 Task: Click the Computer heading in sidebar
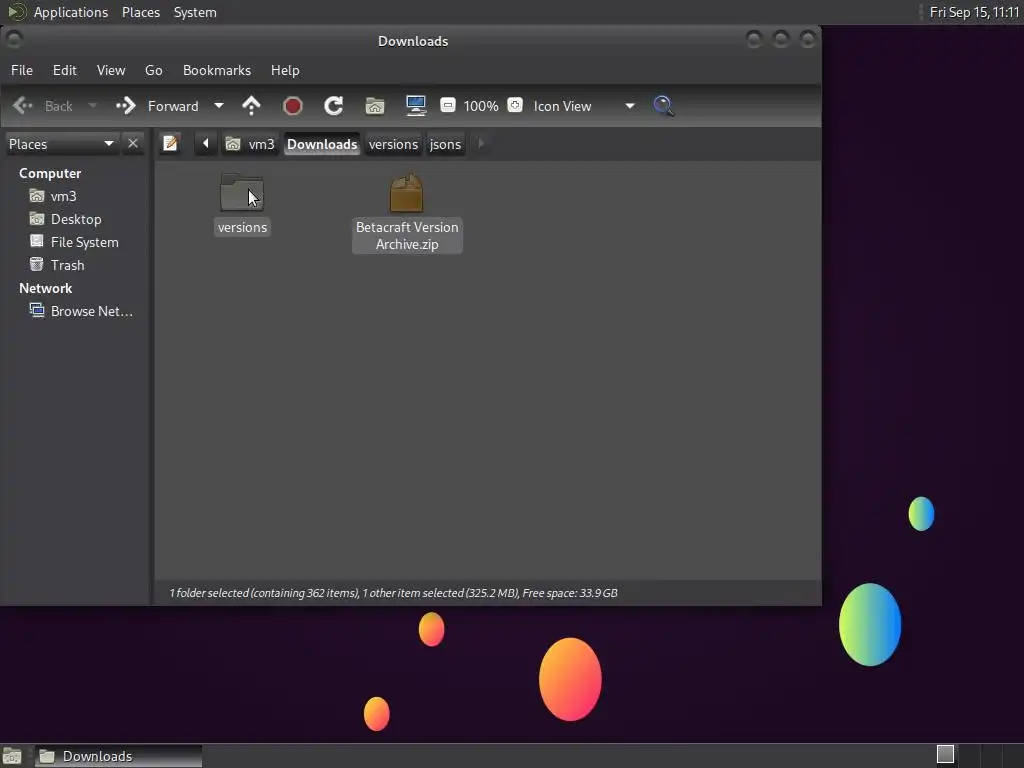pos(50,173)
